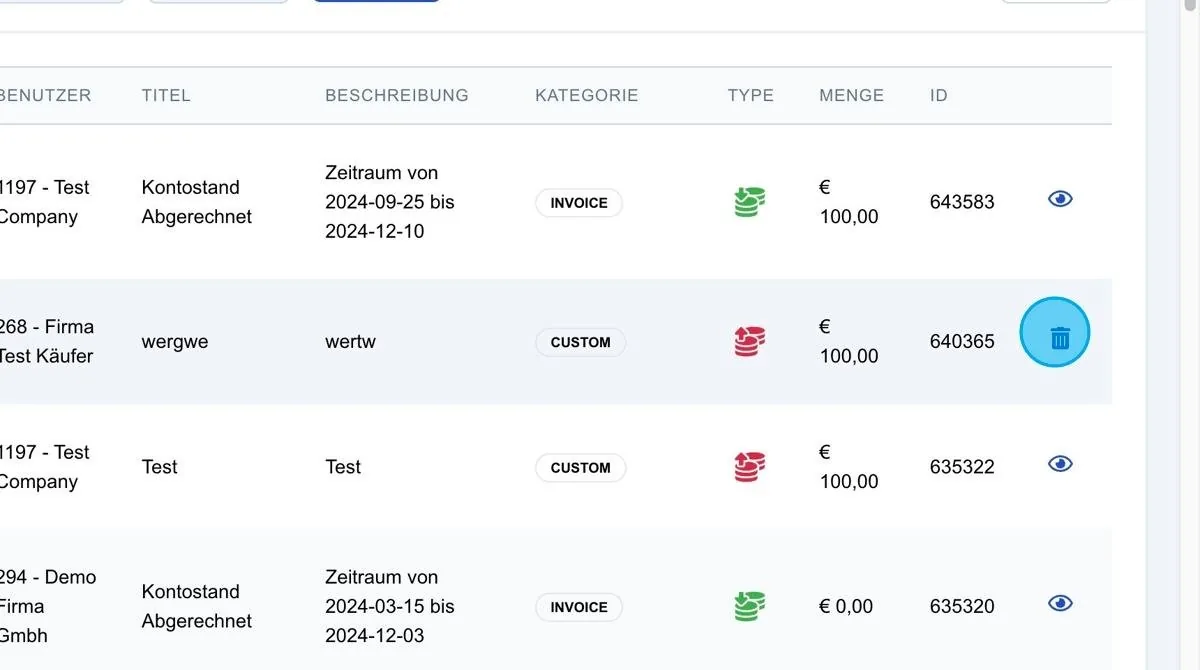Click red debit coins icon in wergwe row
This screenshot has height=670, width=1200.
(749, 341)
